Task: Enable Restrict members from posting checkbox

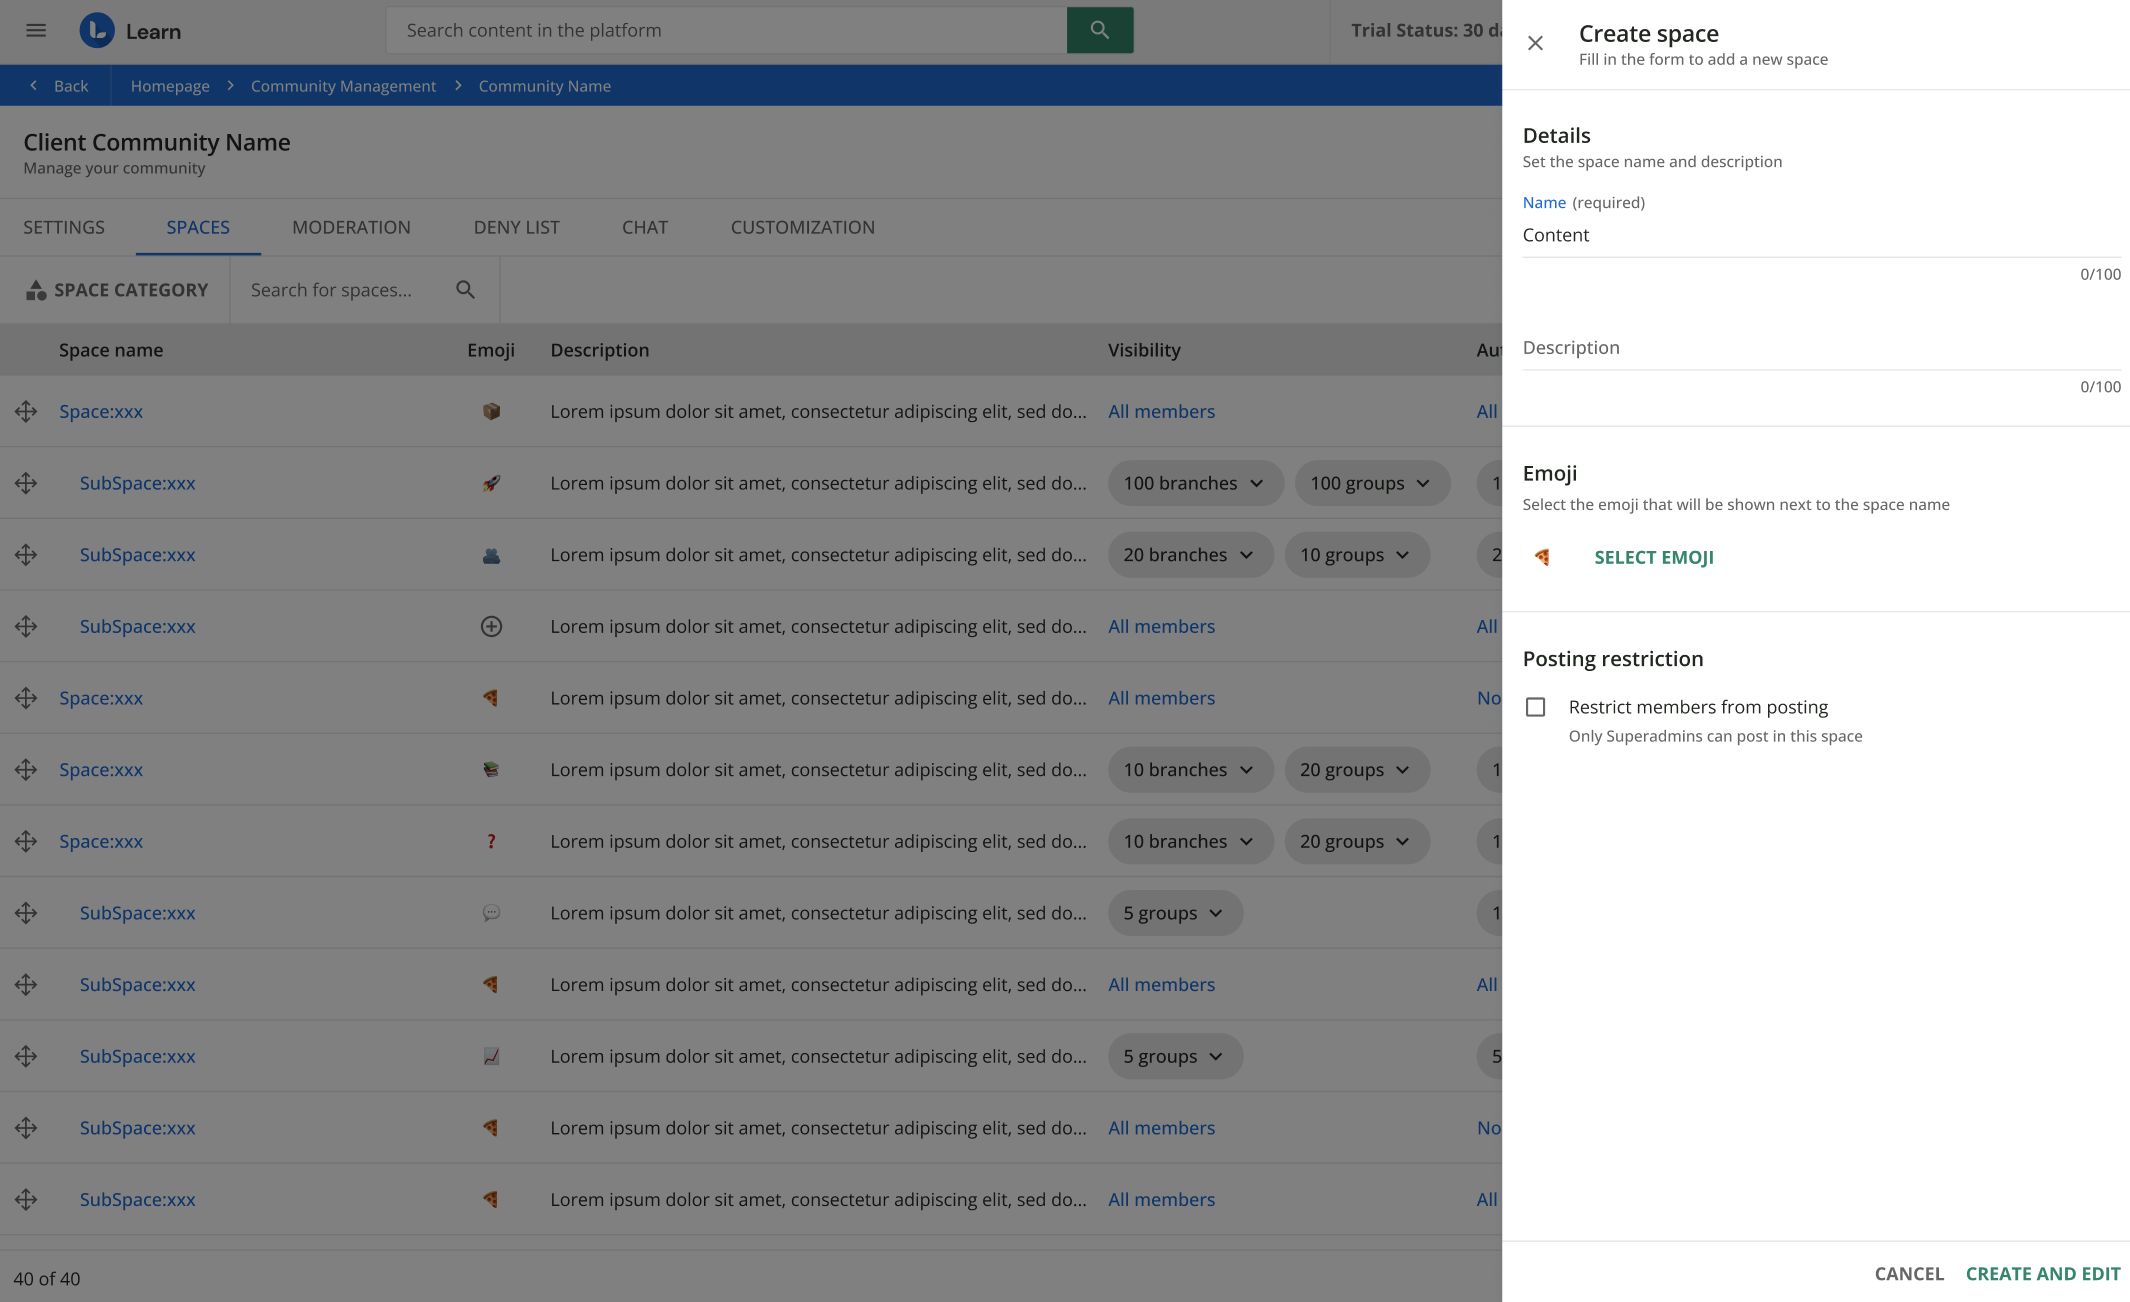Action: 1535,707
